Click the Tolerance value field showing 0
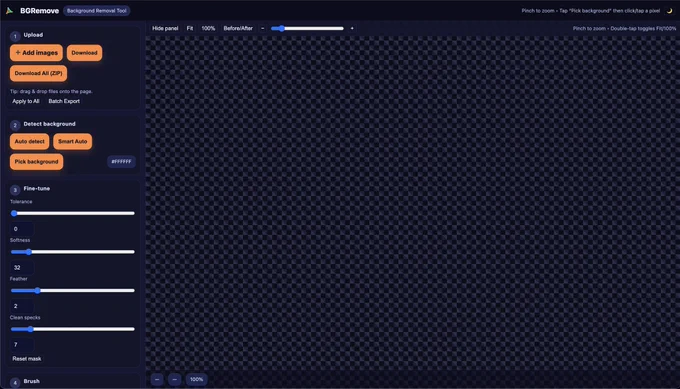 pyautogui.click(x=22, y=229)
